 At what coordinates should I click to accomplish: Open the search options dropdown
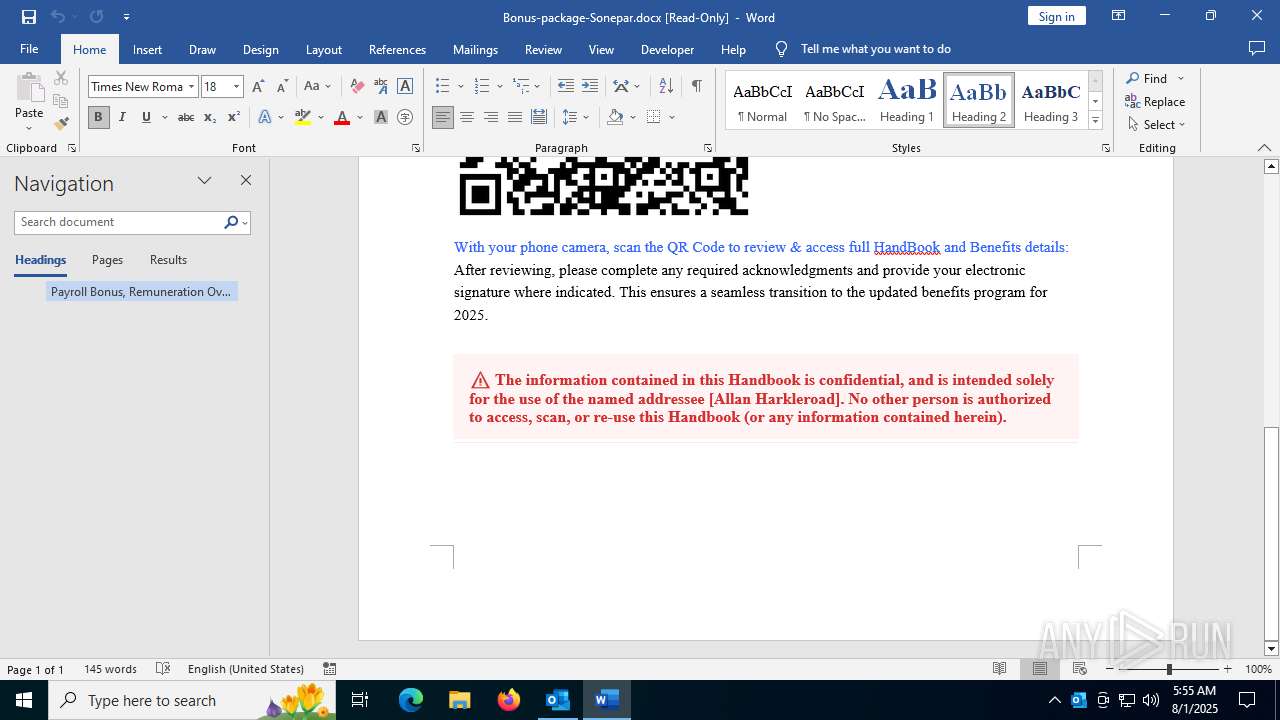[245, 222]
